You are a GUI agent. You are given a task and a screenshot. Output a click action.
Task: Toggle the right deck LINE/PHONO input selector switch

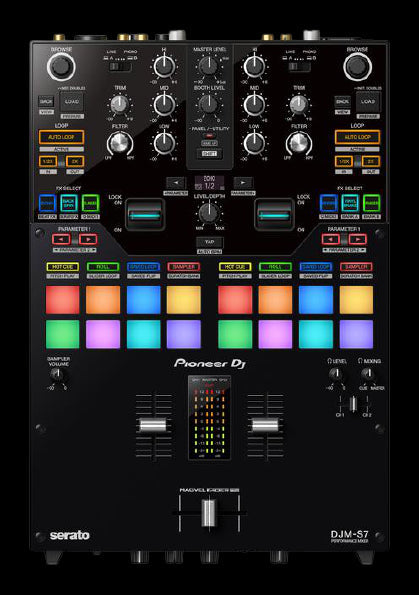click(x=299, y=67)
